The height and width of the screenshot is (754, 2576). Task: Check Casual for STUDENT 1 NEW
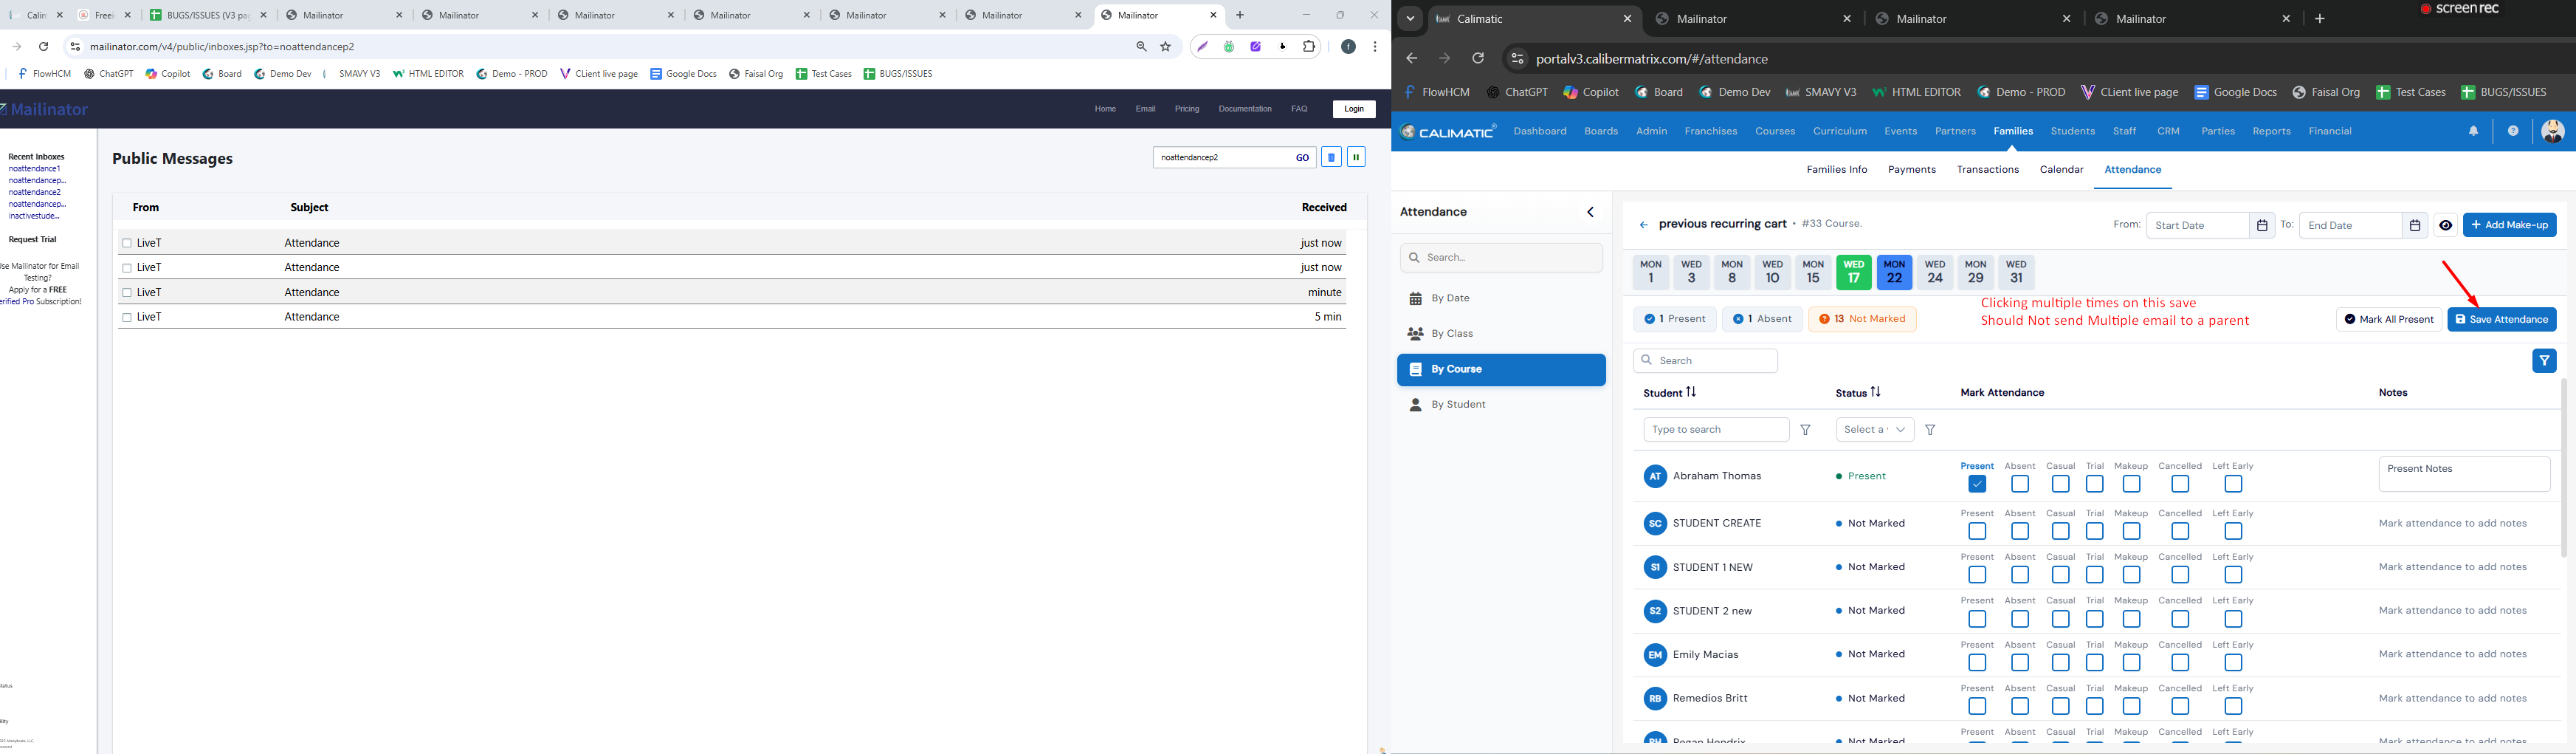click(2061, 575)
